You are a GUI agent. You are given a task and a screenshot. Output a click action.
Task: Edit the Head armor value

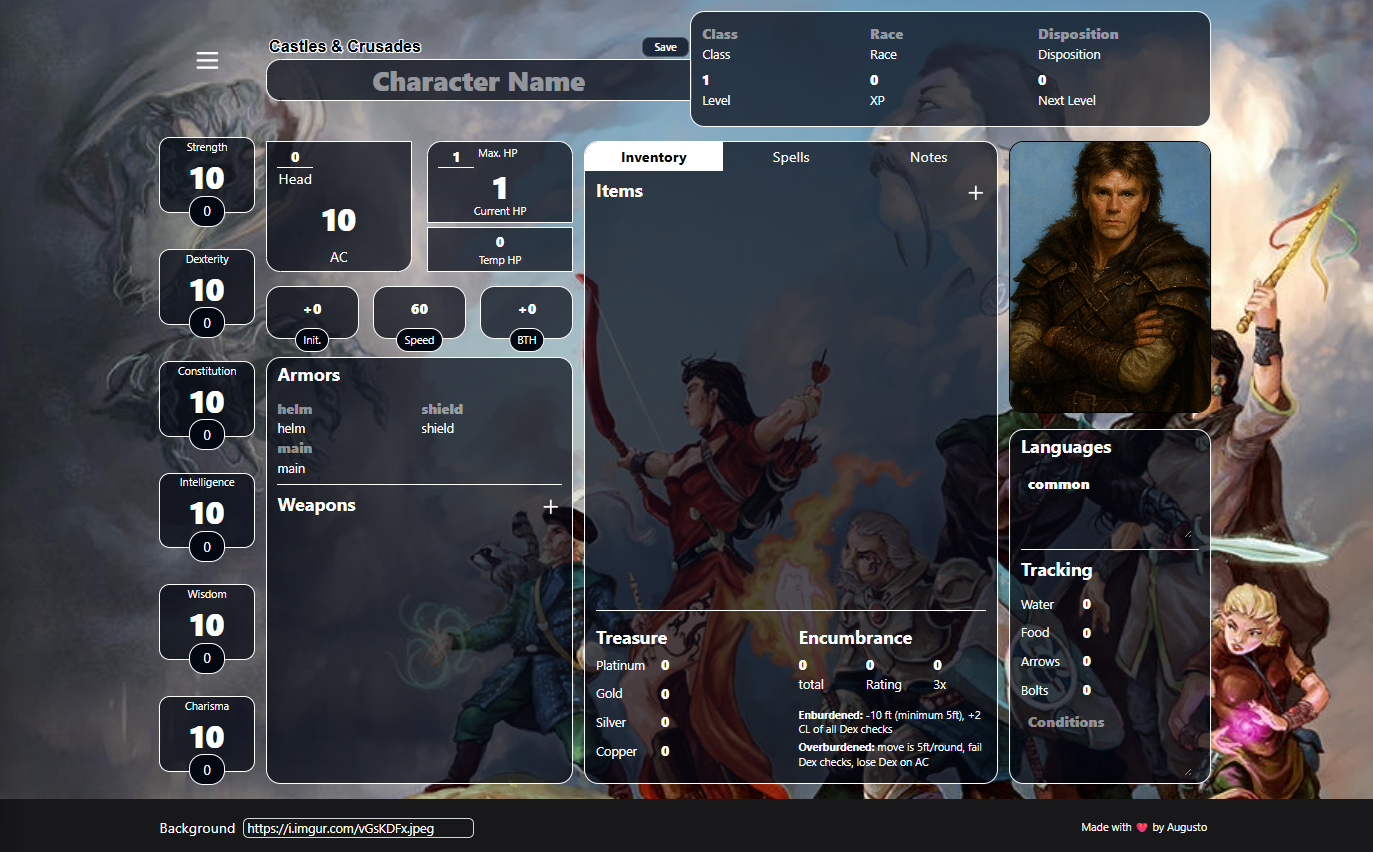click(295, 157)
